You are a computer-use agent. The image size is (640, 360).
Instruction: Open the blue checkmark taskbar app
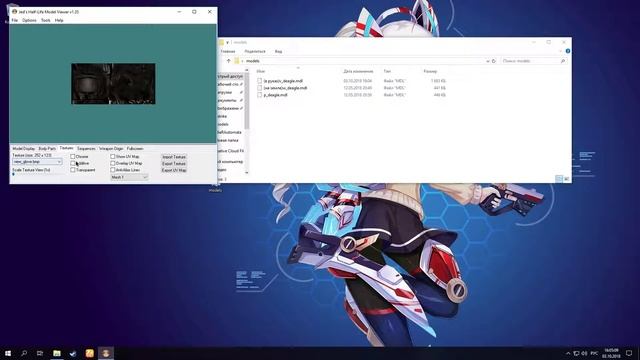tap(73, 353)
